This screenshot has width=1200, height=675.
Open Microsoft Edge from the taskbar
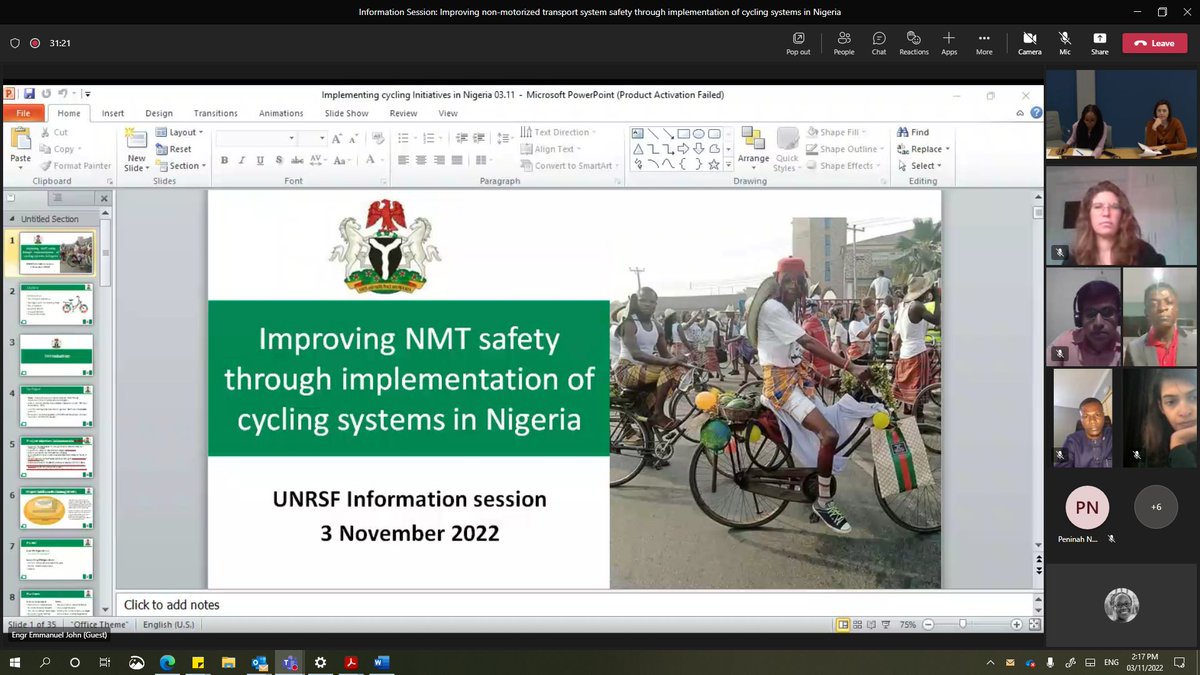166,662
